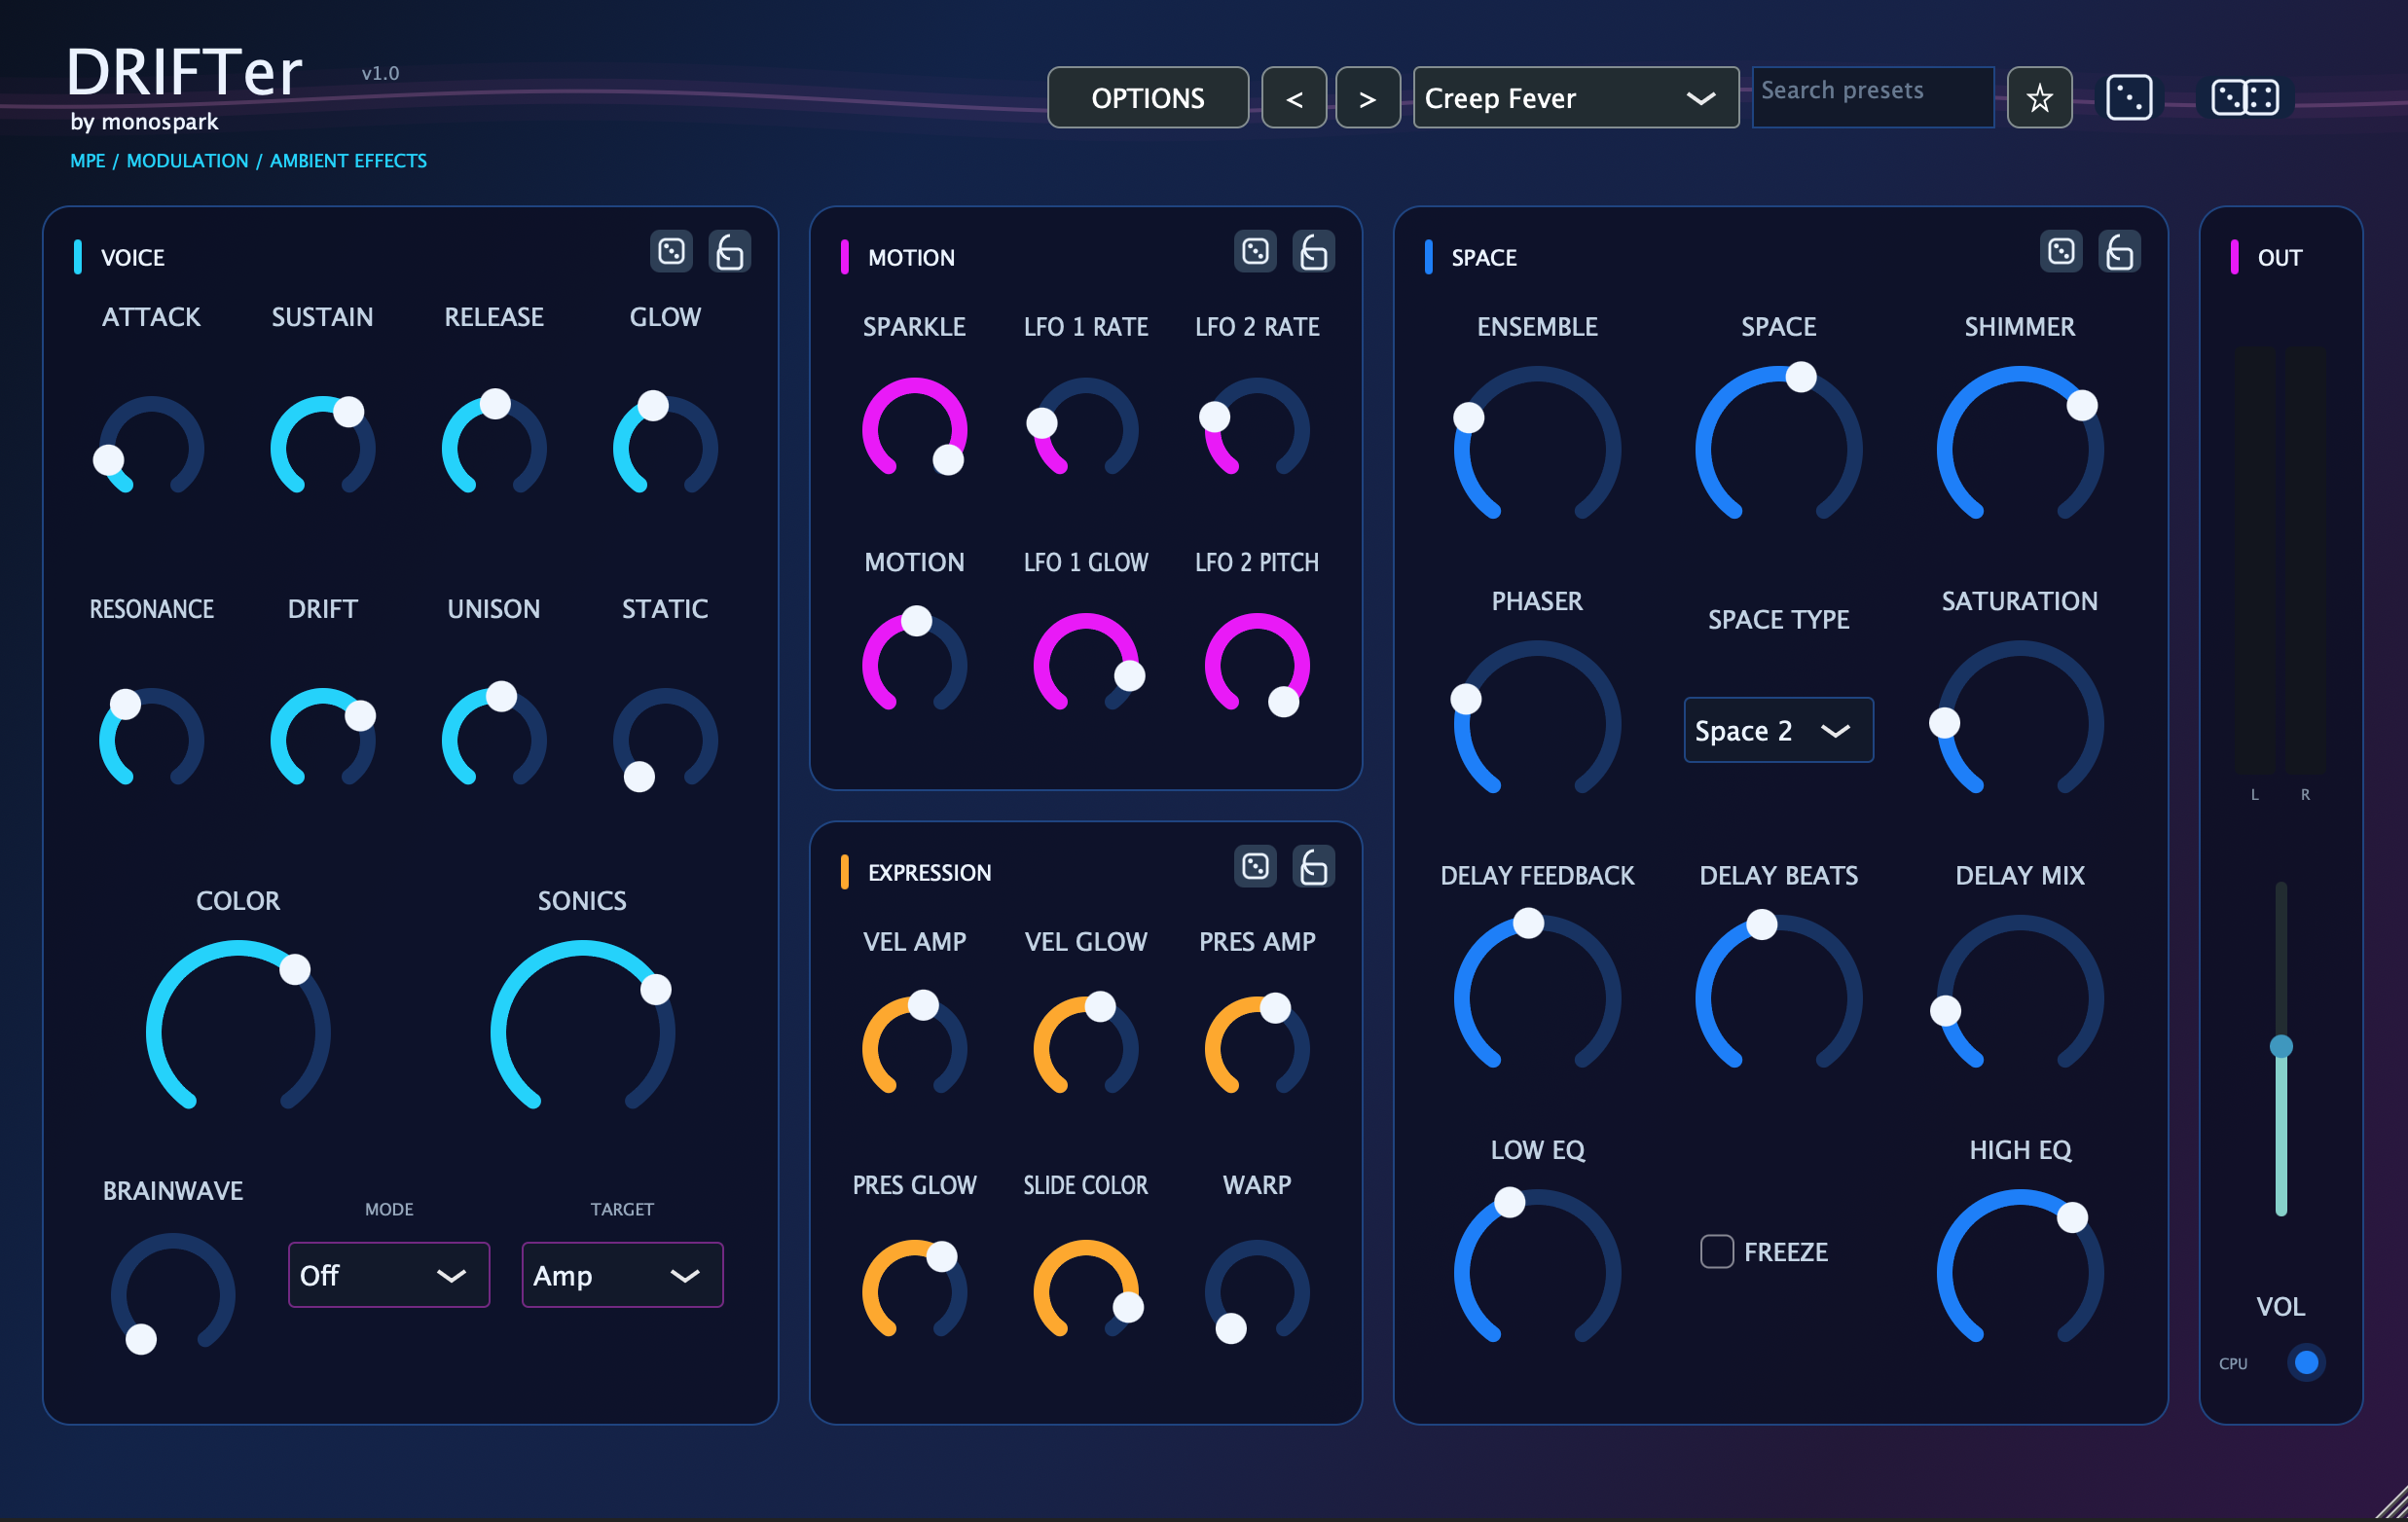Click the SPARKLE knob
The width and height of the screenshot is (2408, 1522).
click(914, 428)
